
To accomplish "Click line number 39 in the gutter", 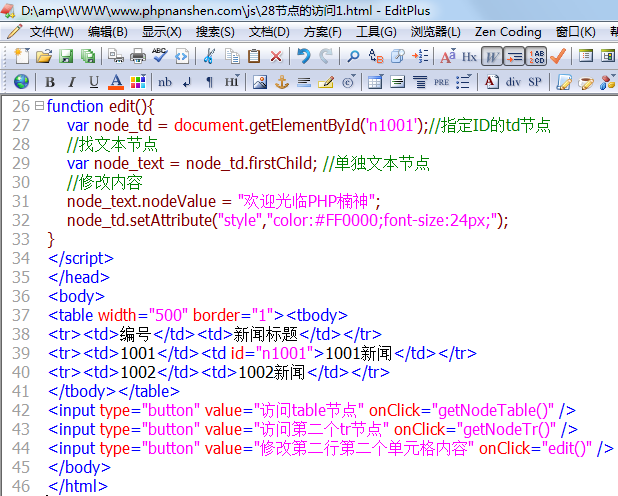I will (21, 353).
